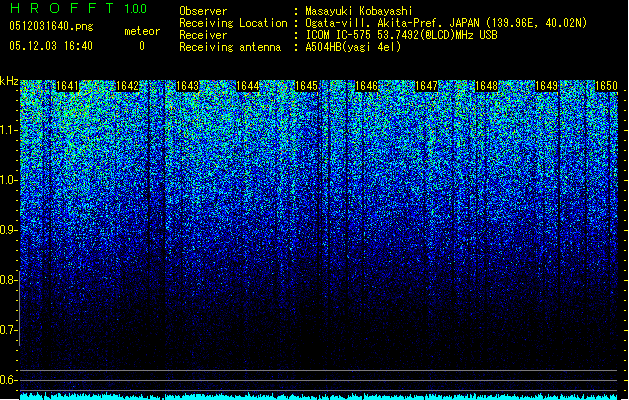Select receiver text ICOM IC-575 53.7492 MHz USB
Viewport: 629px width, 400px height.
(x=401, y=35)
